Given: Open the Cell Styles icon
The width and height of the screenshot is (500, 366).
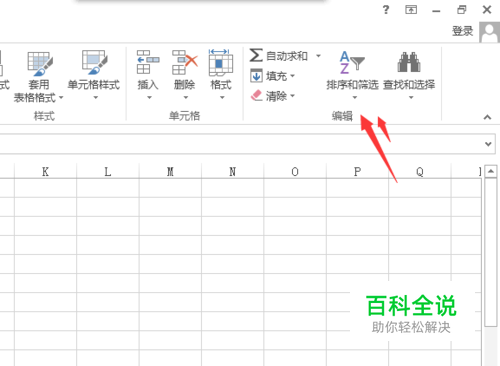Looking at the screenshot, I should 94,62.
